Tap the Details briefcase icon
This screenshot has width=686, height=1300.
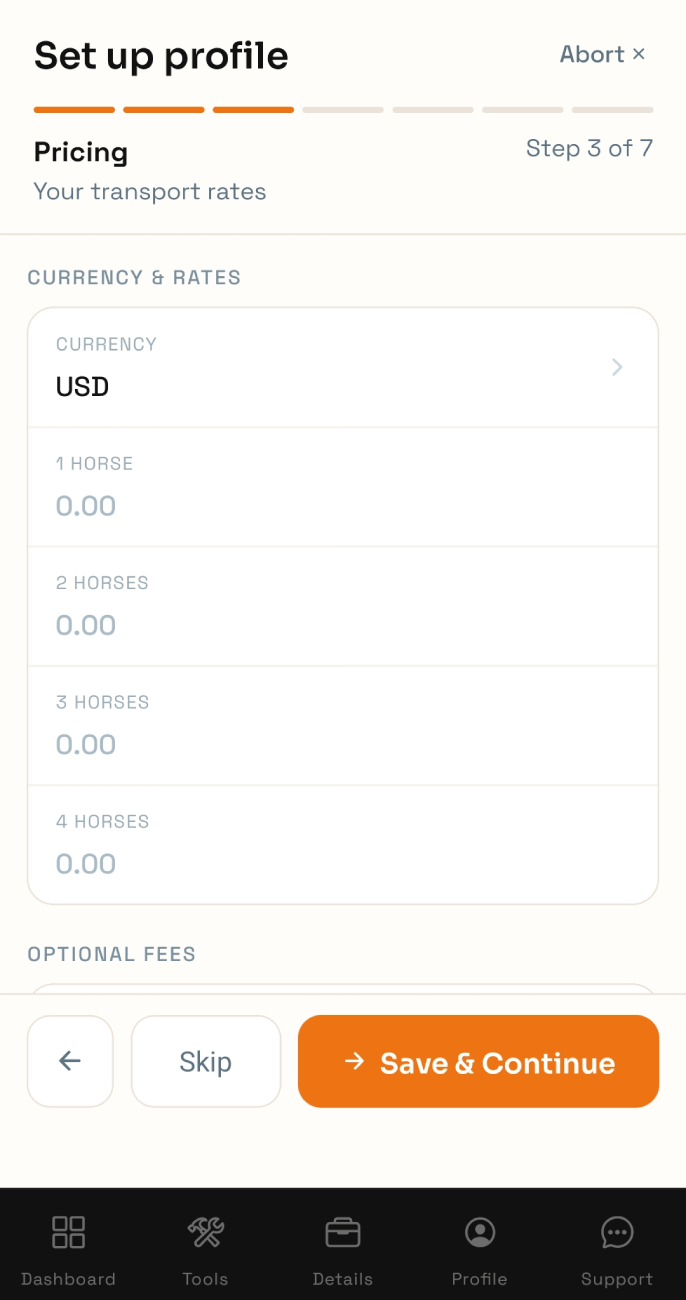[343, 1232]
